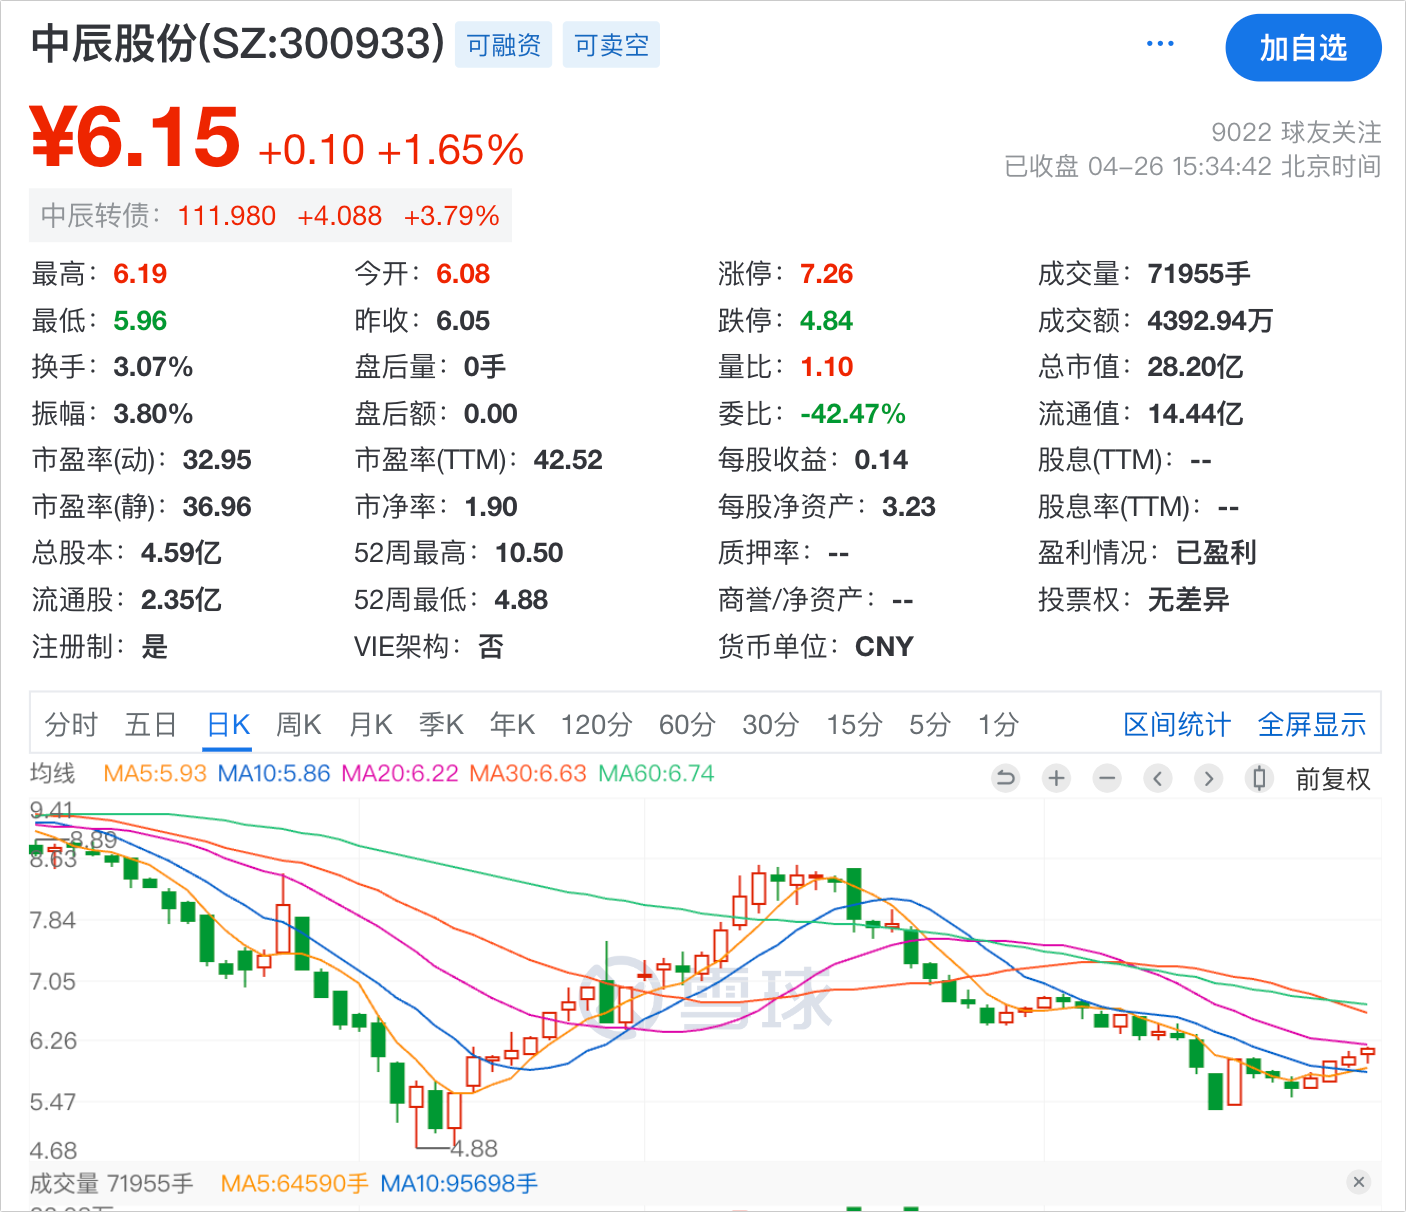The height and width of the screenshot is (1212, 1406).
Task: Zoom out the chart with minus icon
Action: coord(1107,778)
